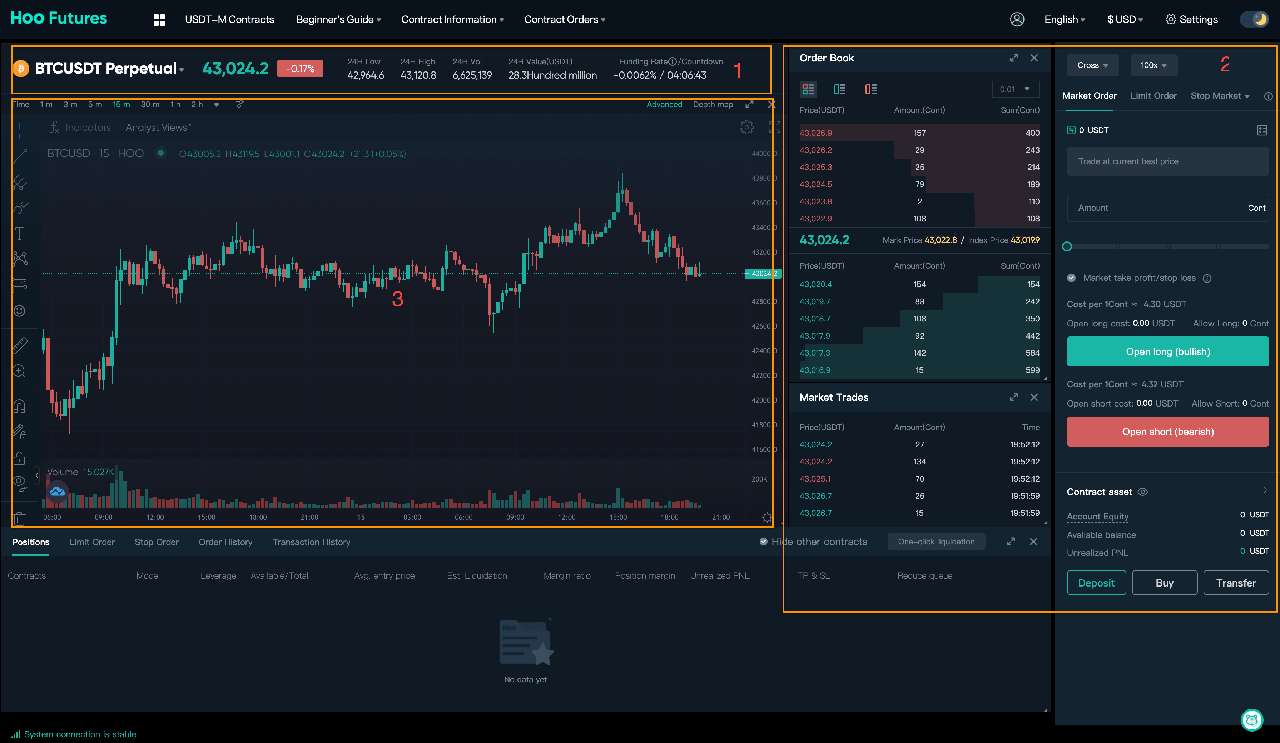The width and height of the screenshot is (1280, 743).
Task: Expand the chart panel to fullscreen
Action: [x=749, y=104]
